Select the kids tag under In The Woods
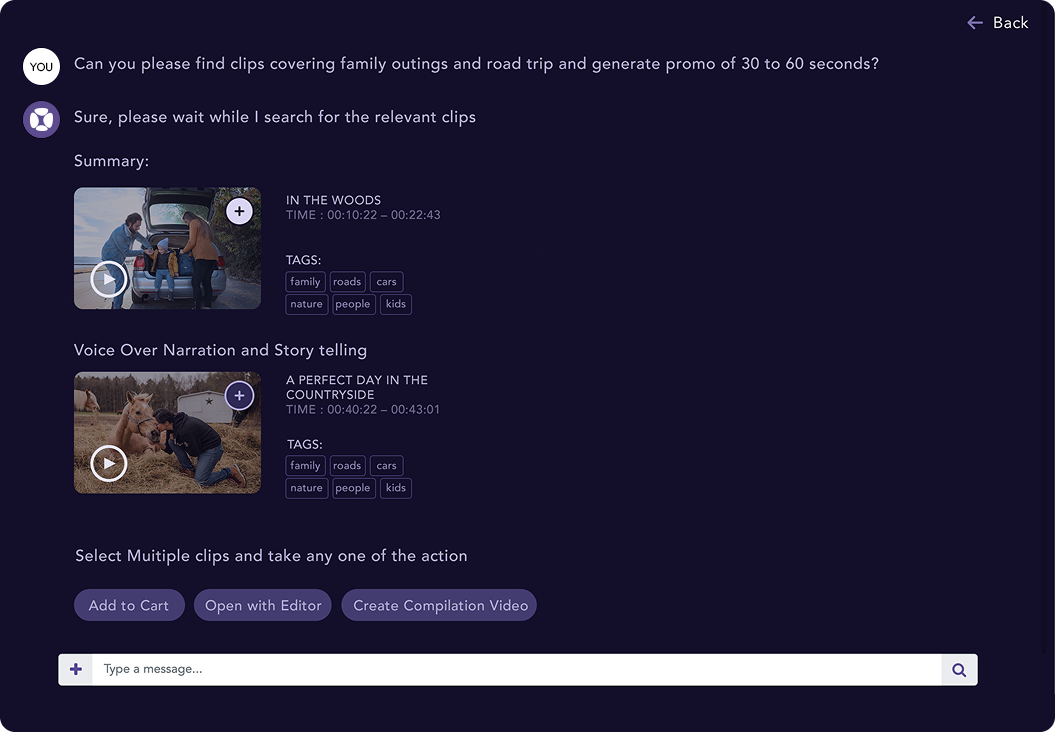1055x732 pixels. (396, 304)
